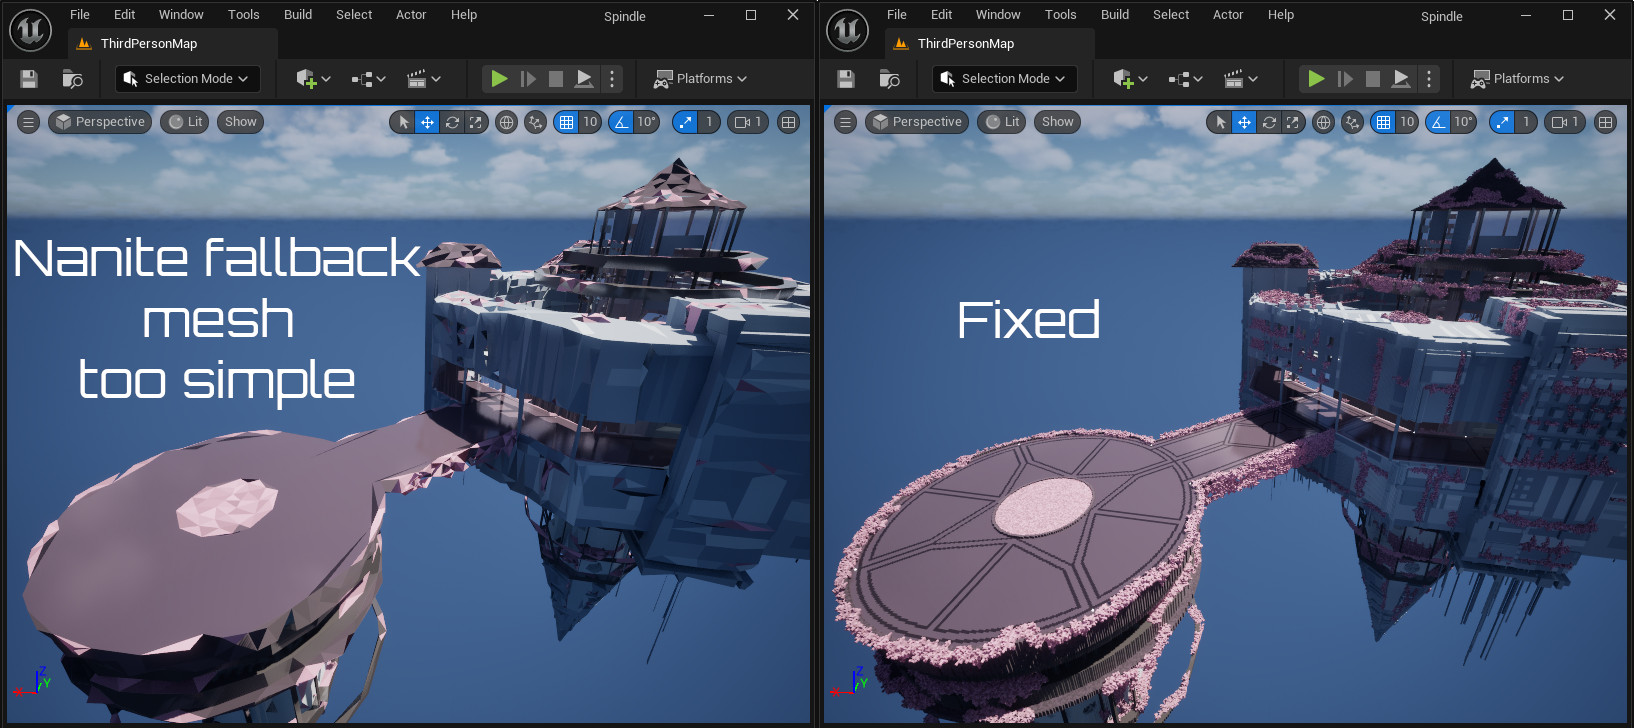Toggle rotation snapping in the right viewport
This screenshot has width=1634, height=728.
click(1438, 122)
